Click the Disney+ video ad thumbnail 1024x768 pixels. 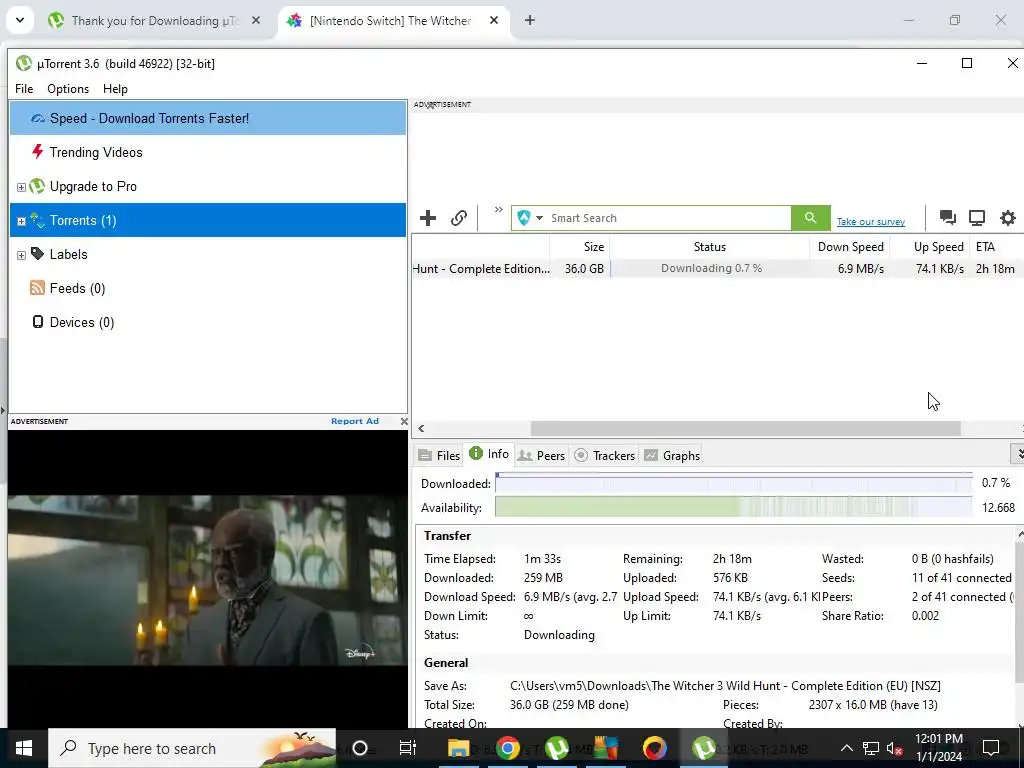pyautogui.click(x=208, y=580)
